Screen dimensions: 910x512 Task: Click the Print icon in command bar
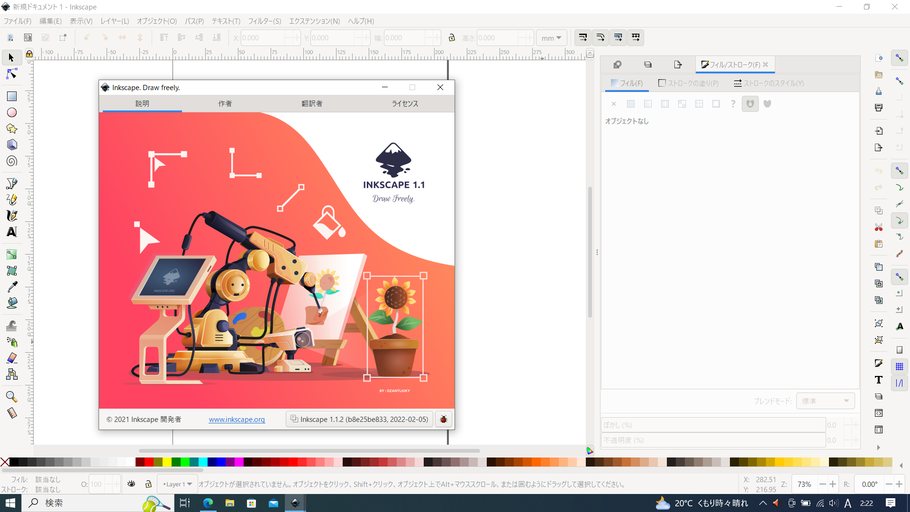(x=879, y=108)
